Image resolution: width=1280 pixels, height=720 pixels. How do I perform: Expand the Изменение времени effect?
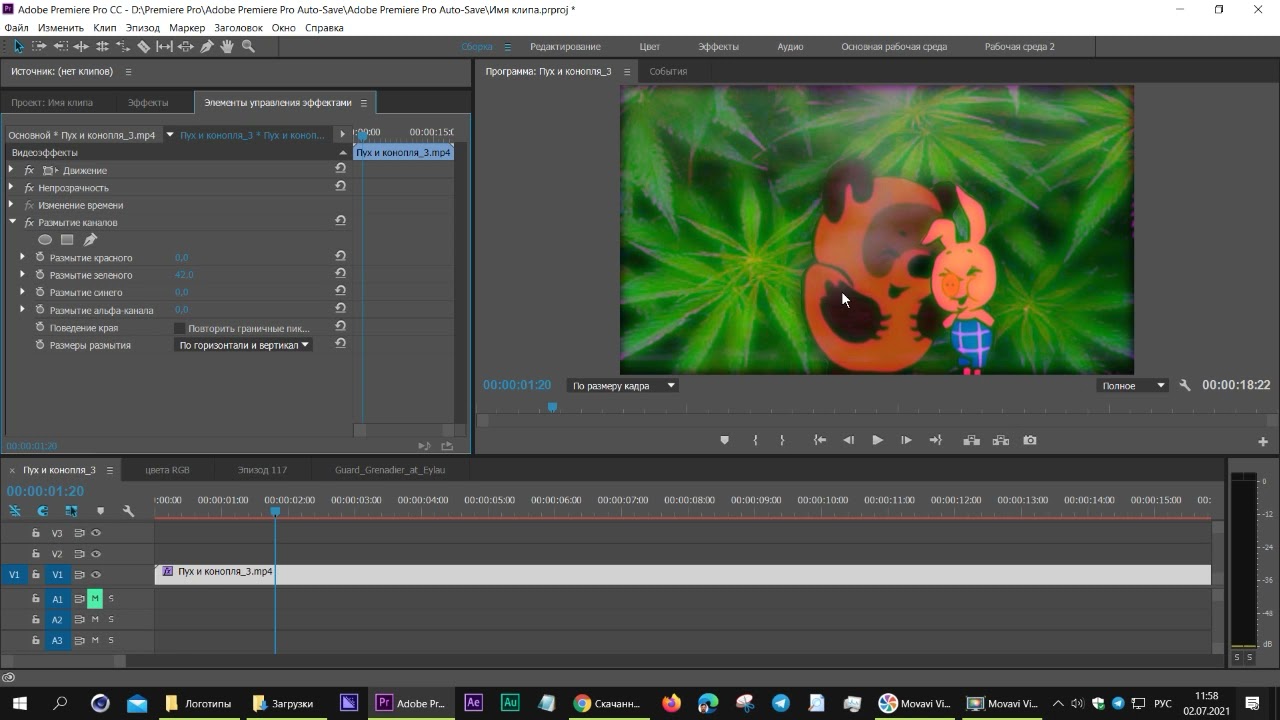[11, 205]
